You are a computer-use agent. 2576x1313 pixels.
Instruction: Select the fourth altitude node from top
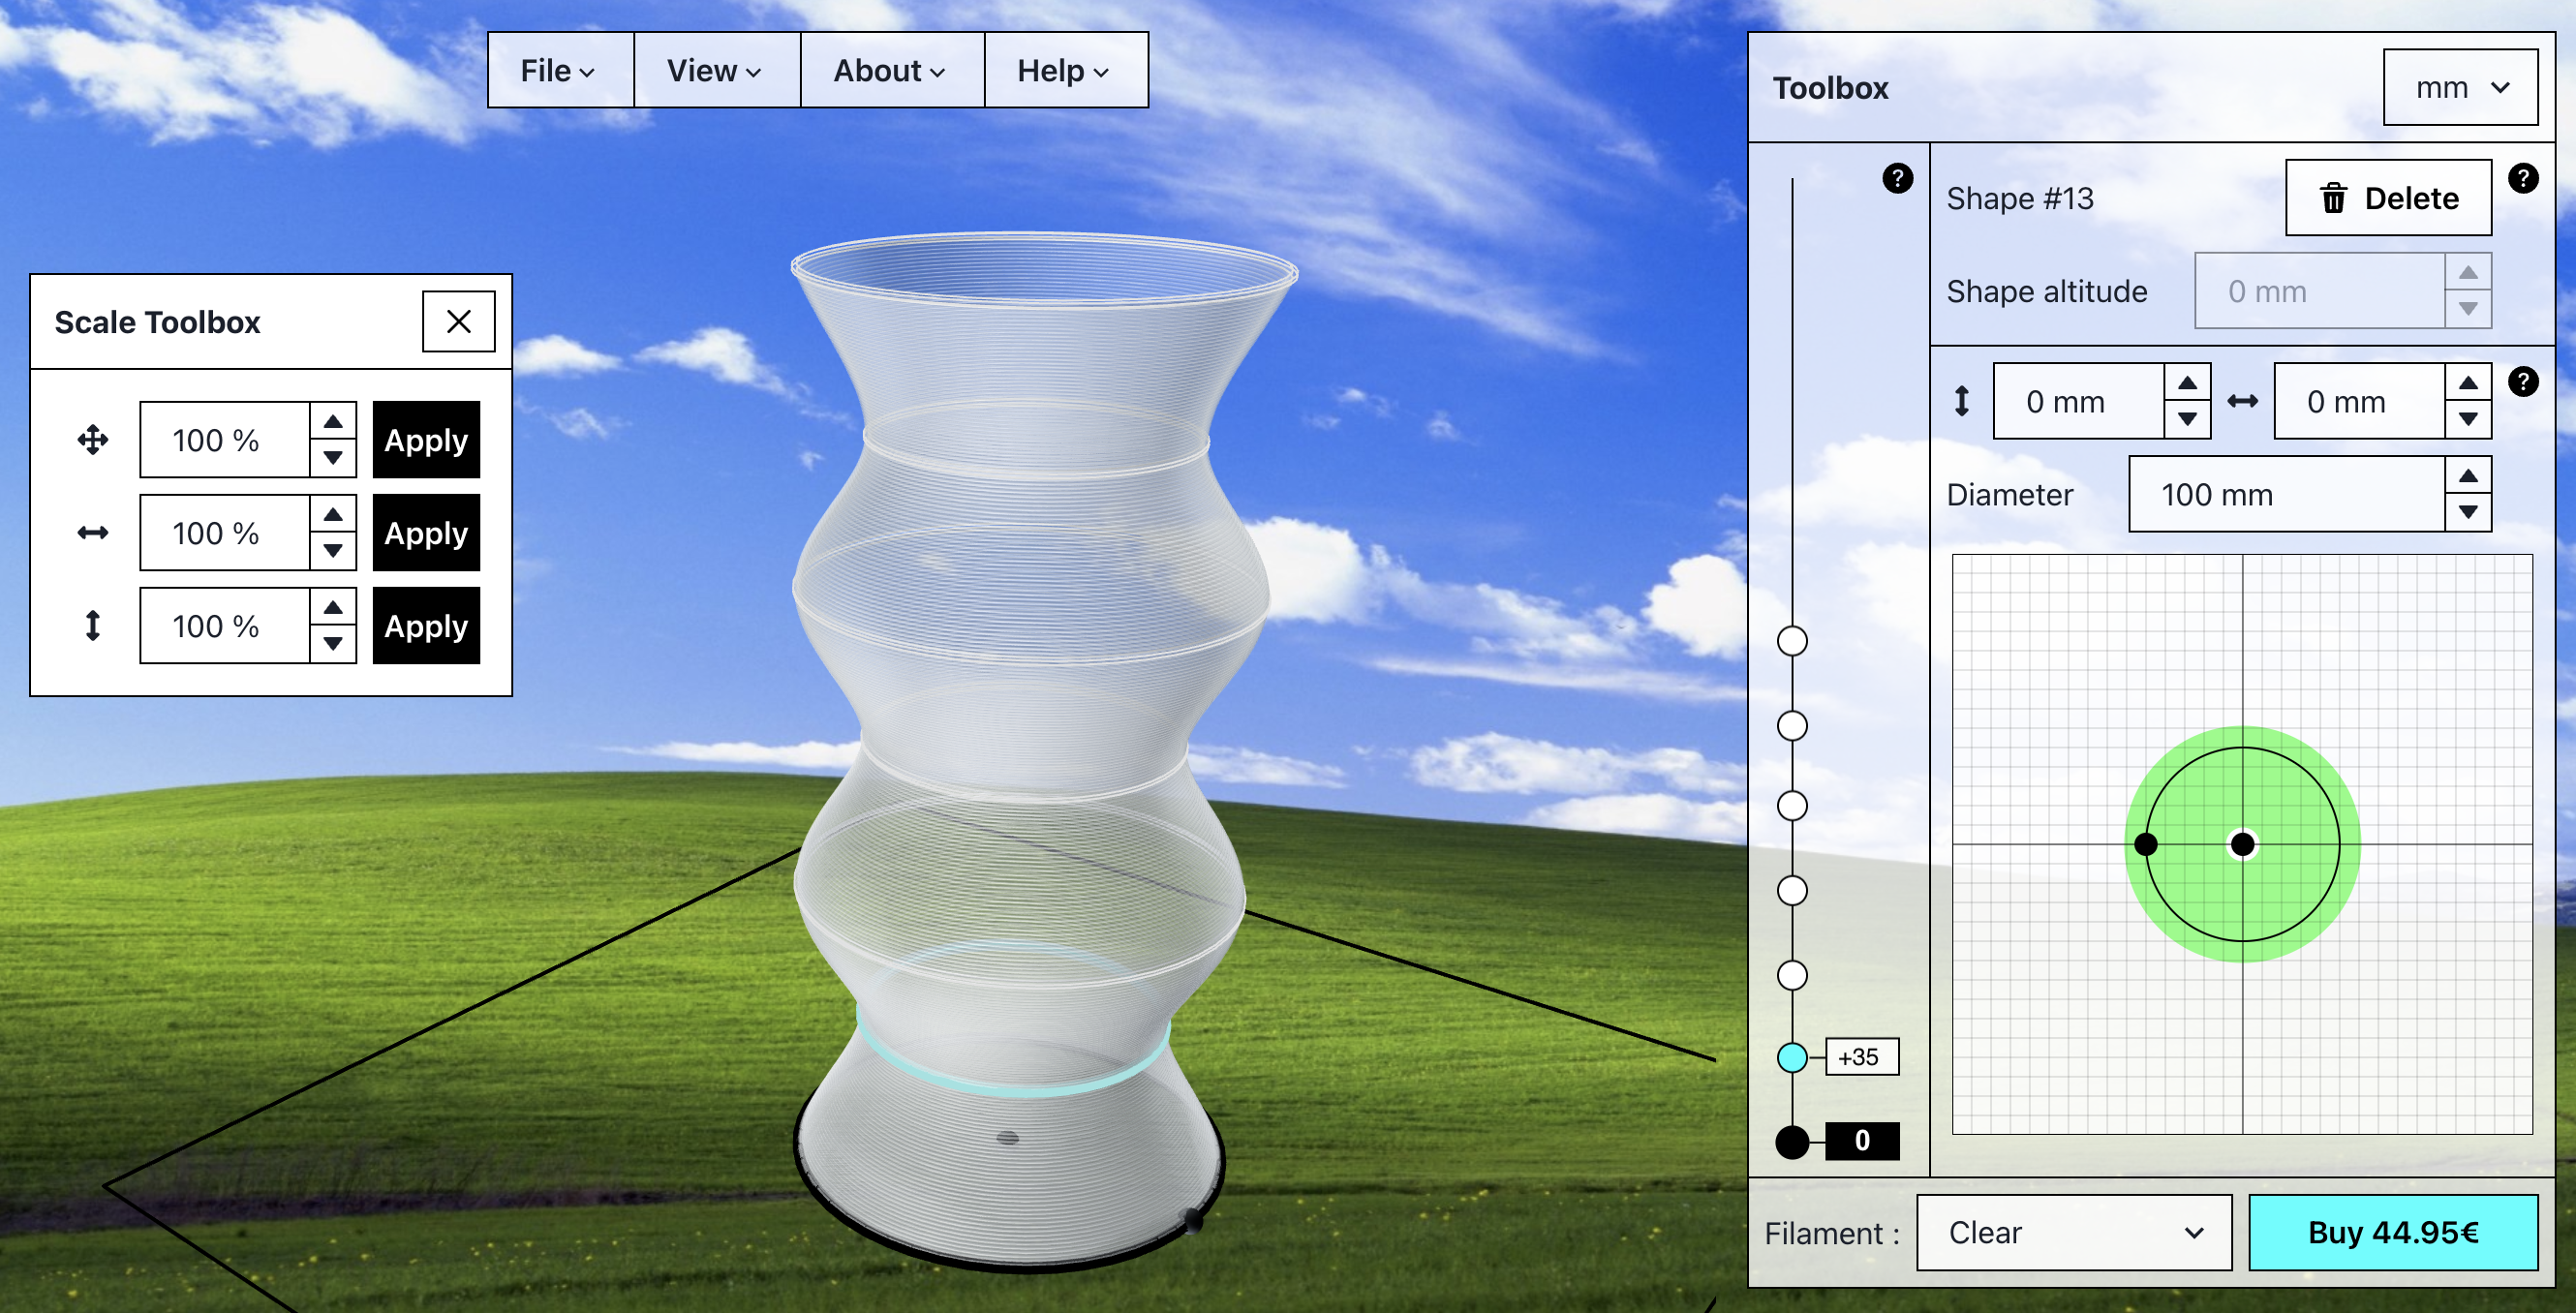(x=1792, y=890)
